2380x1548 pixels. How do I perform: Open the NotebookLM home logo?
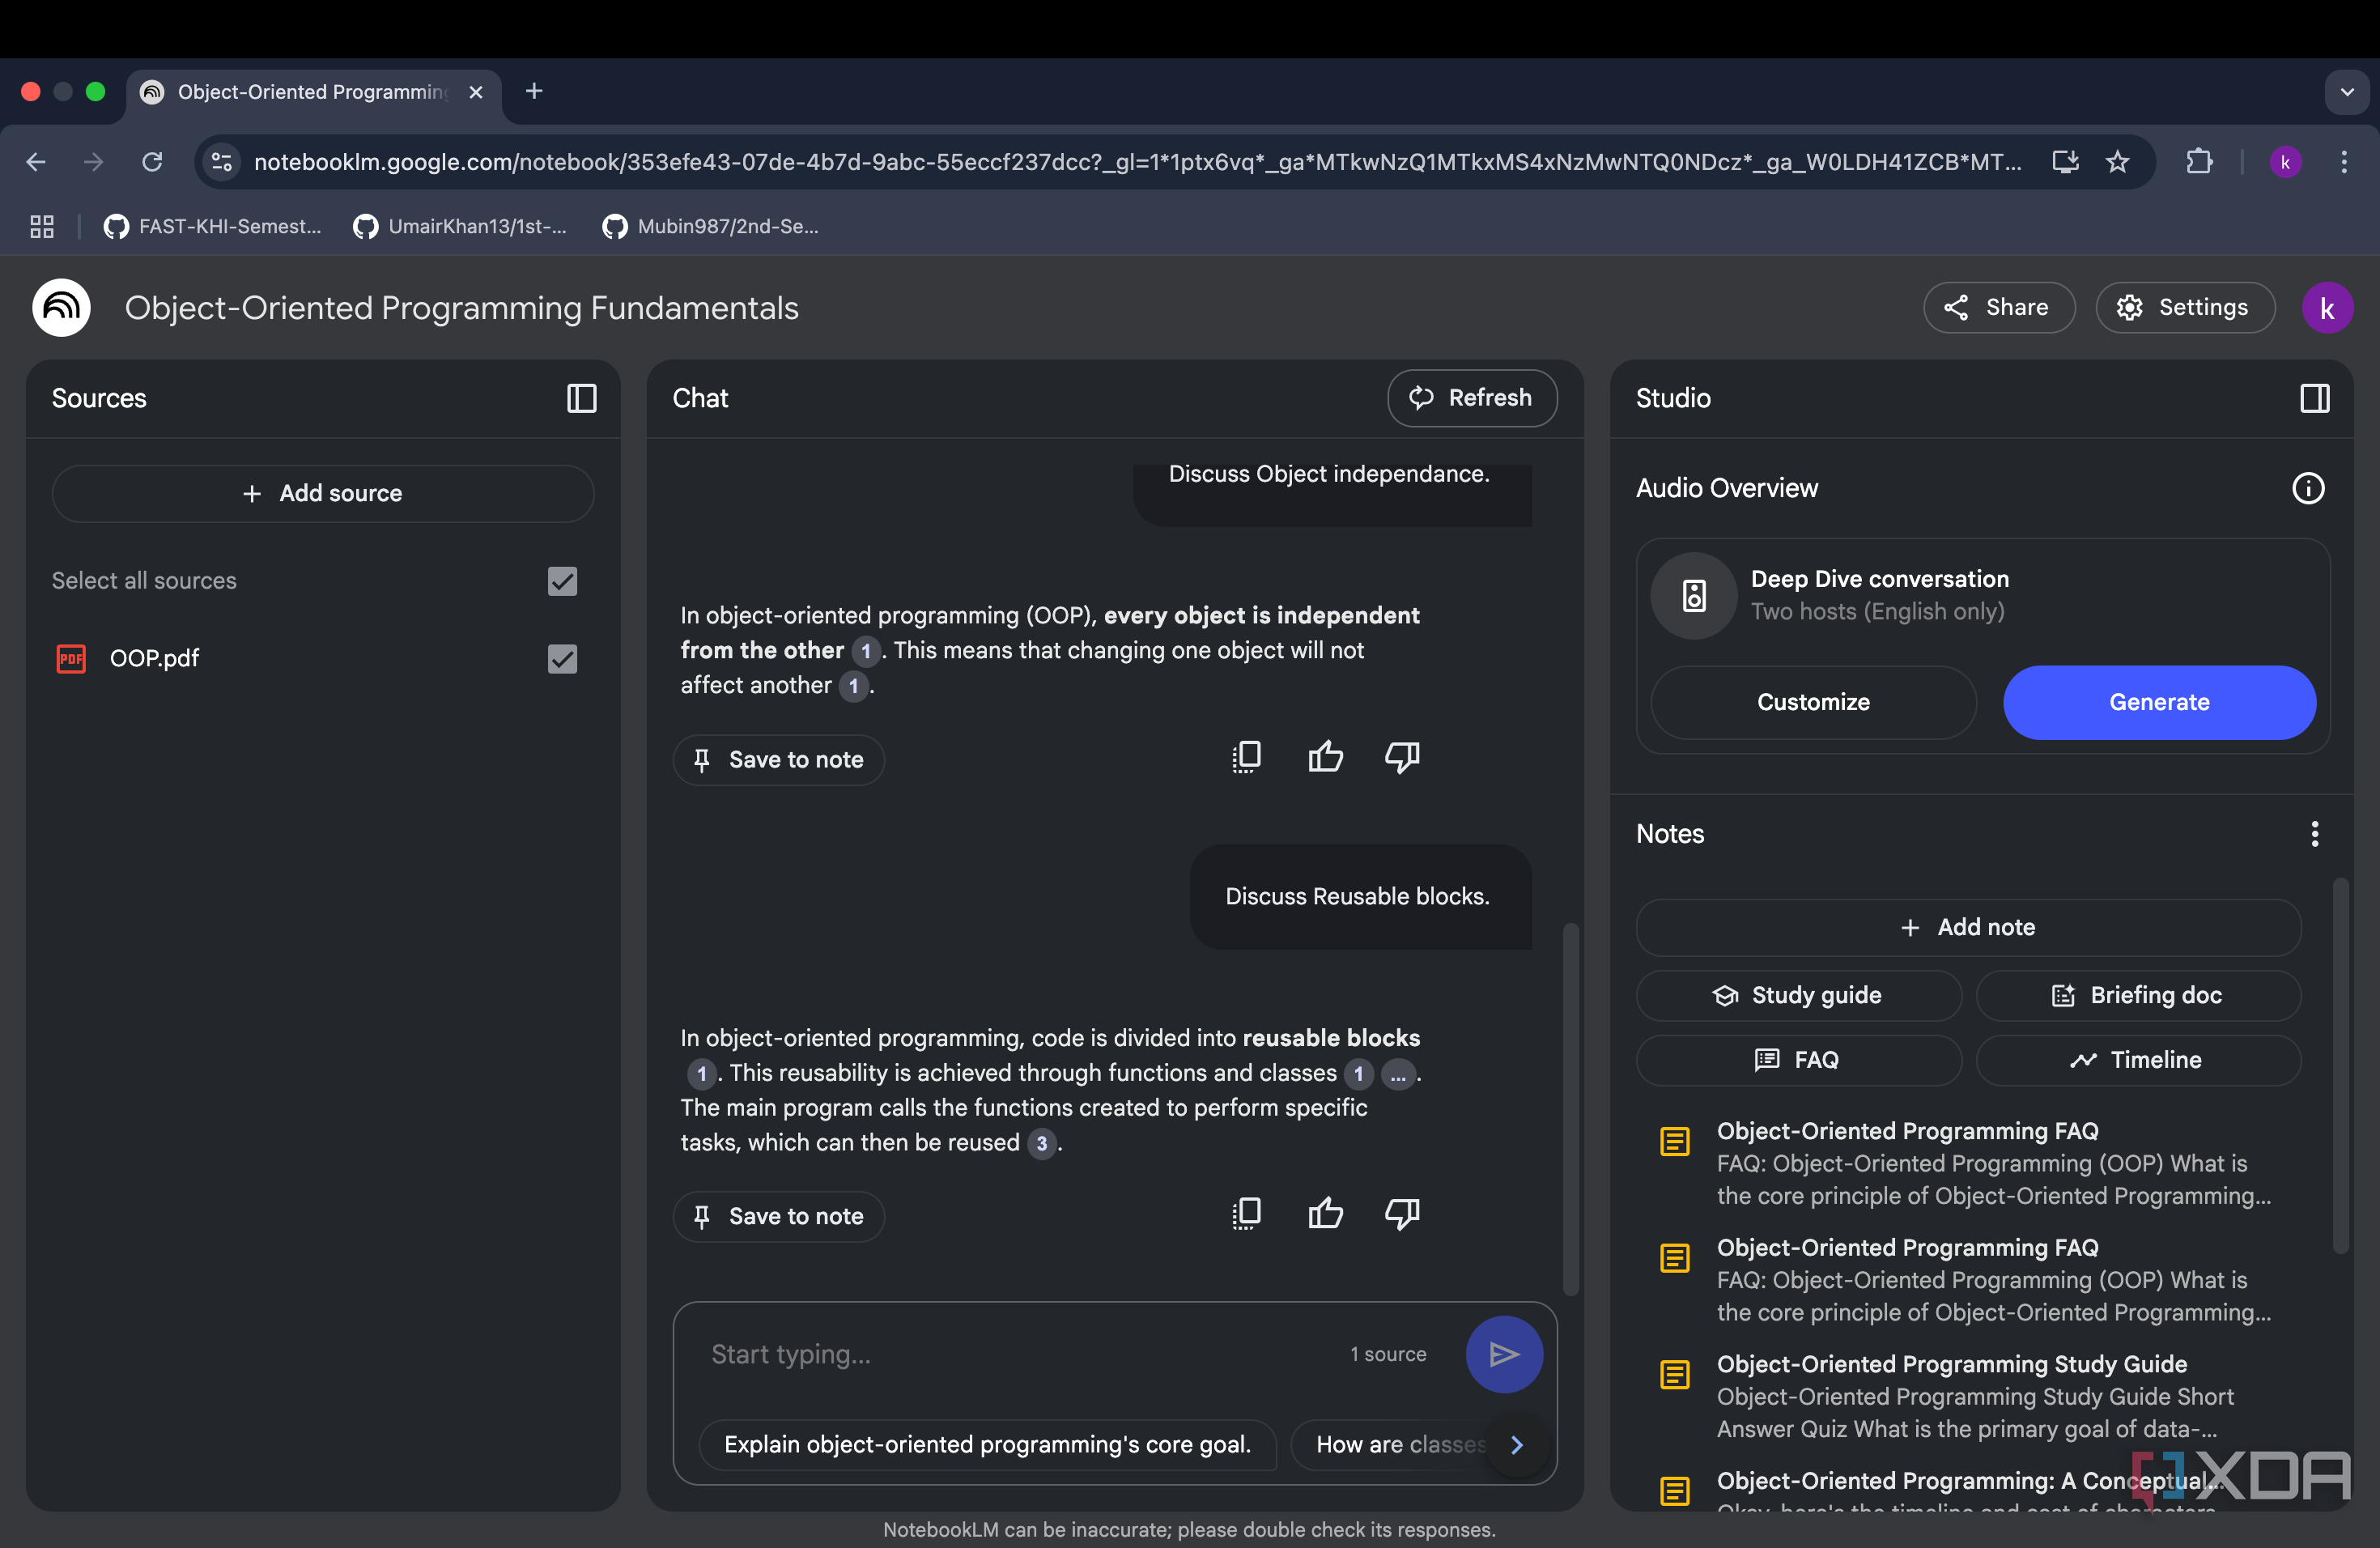(61, 308)
